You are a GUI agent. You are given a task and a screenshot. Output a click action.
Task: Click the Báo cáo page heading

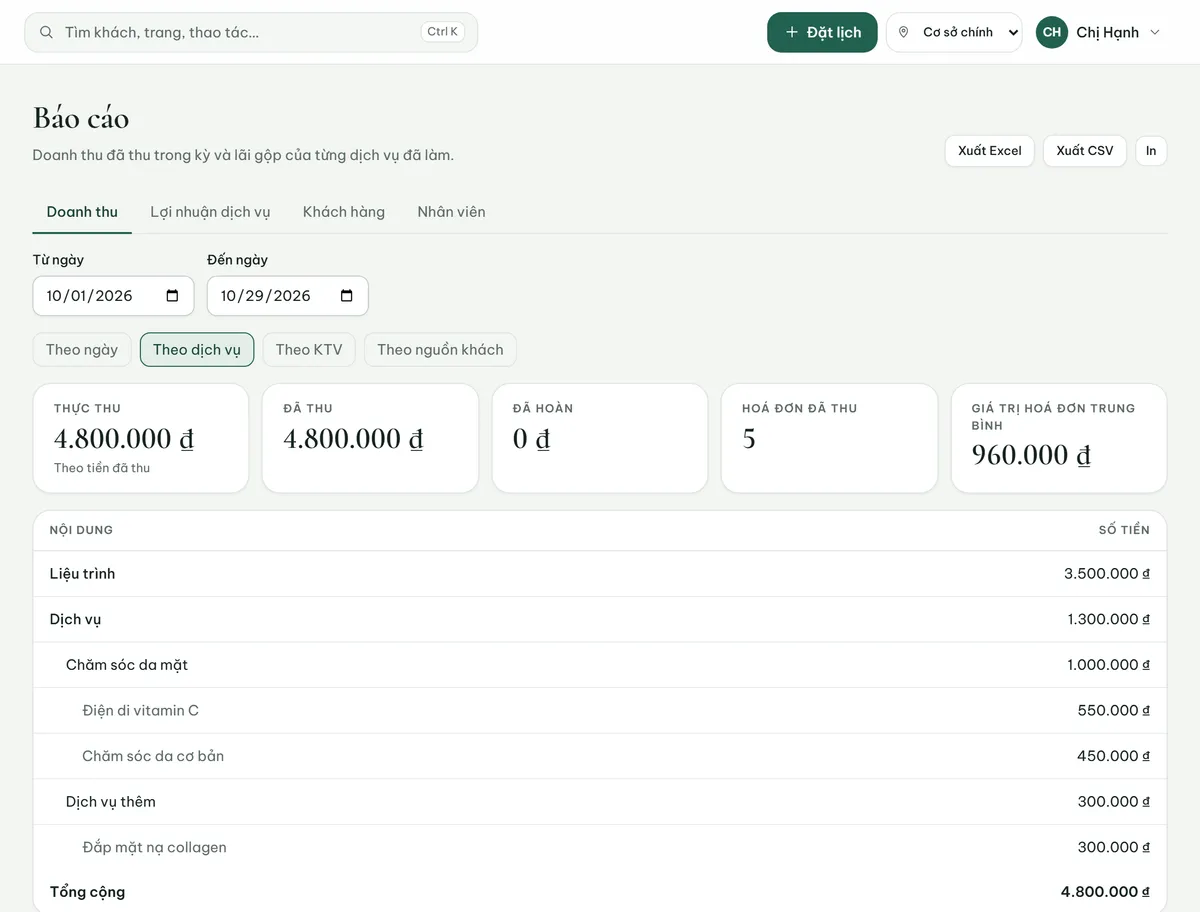[81, 118]
